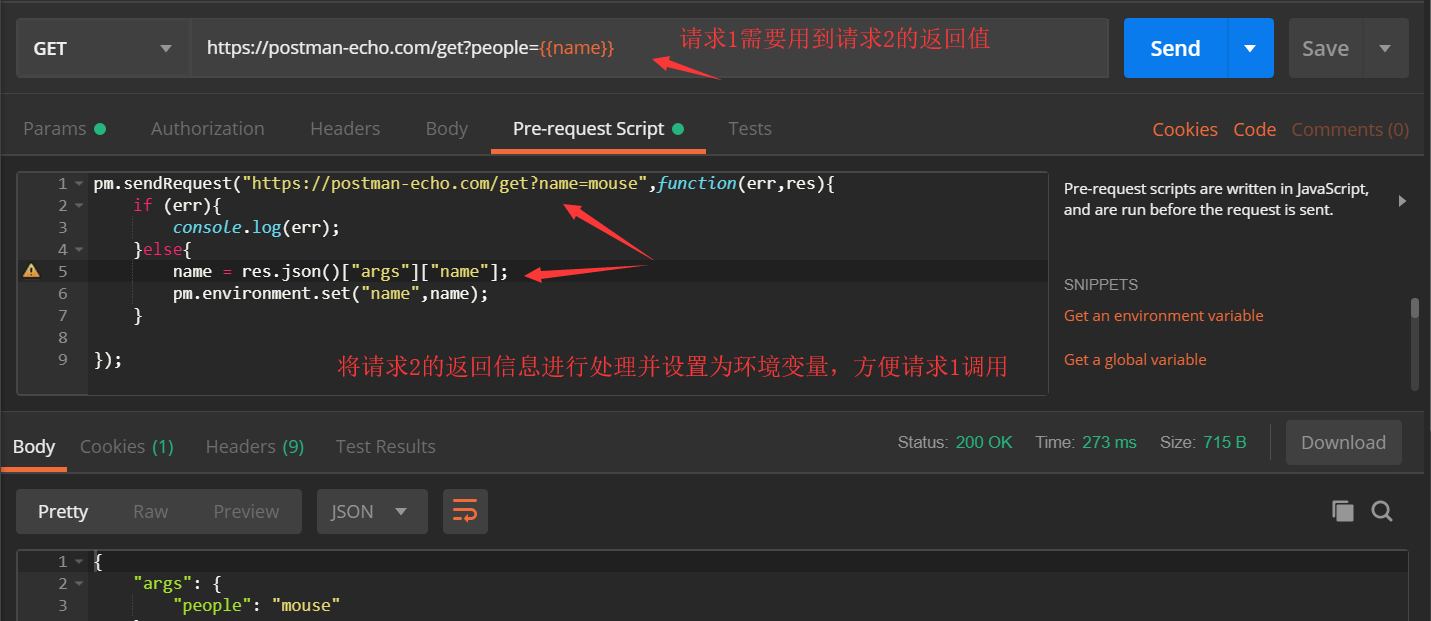Open the request Headers tab
1431x621 pixels.
345,128
